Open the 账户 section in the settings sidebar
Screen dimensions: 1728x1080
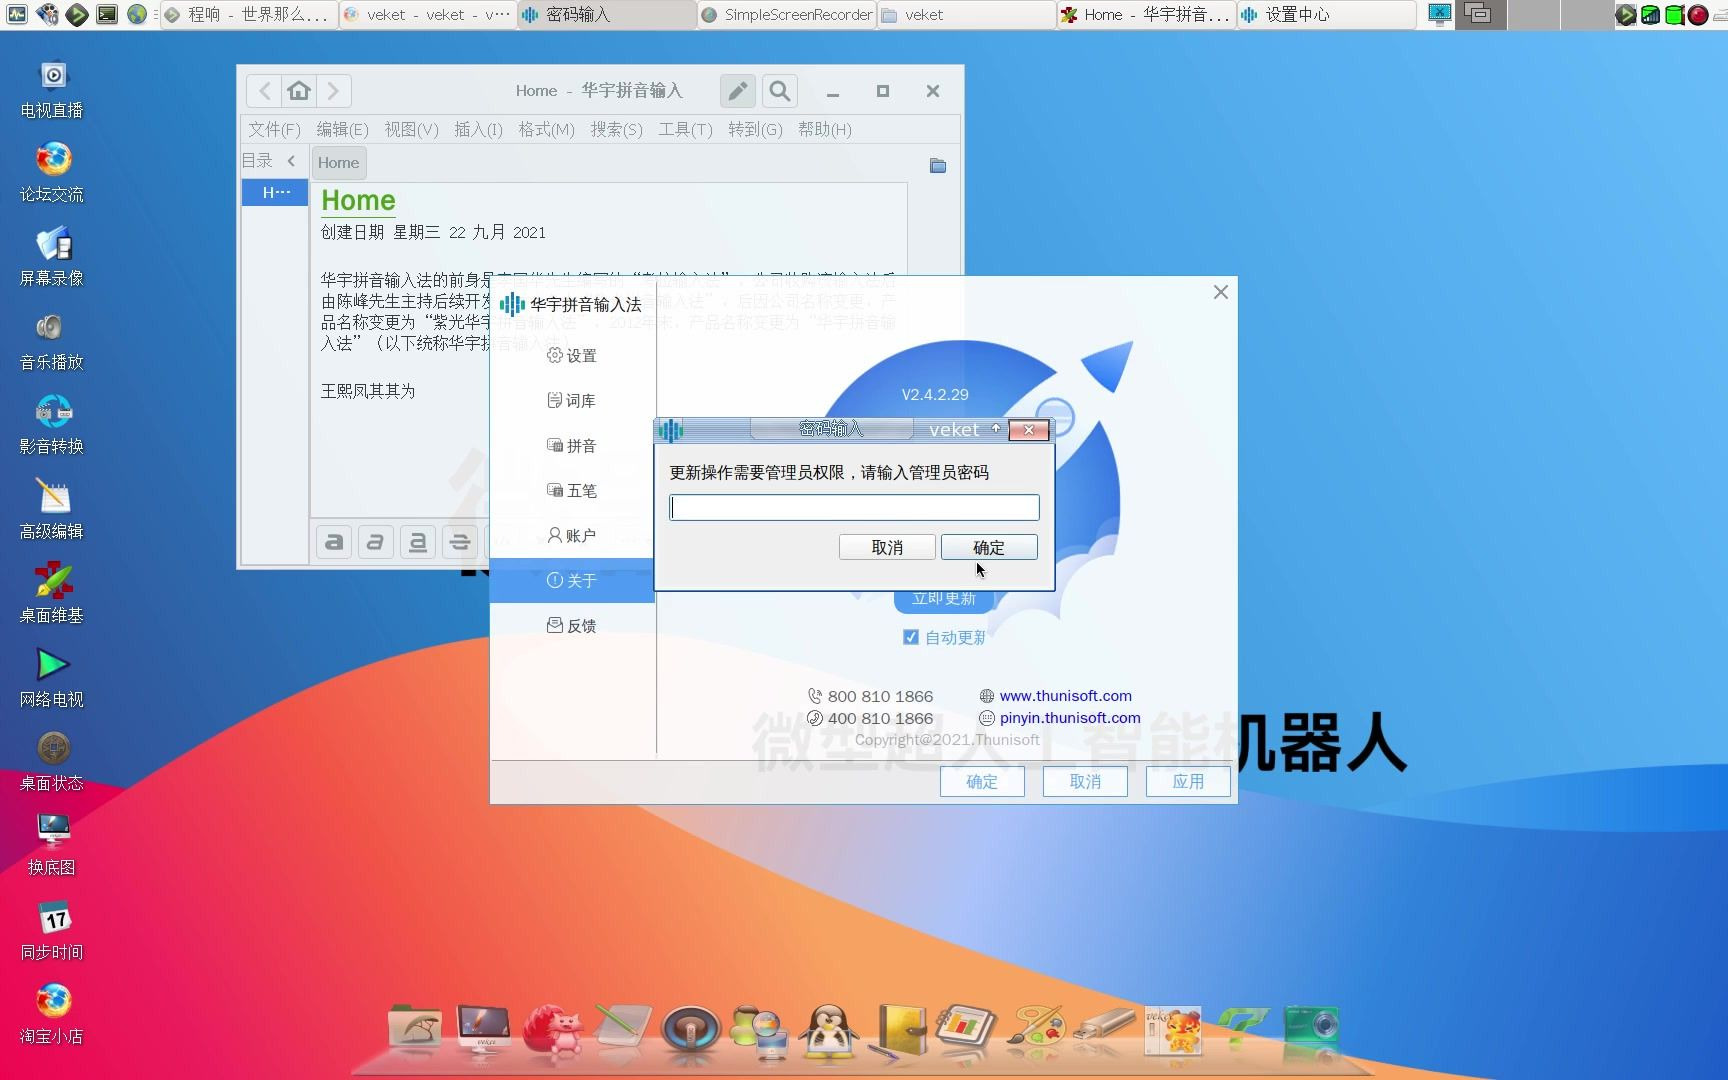(x=572, y=535)
